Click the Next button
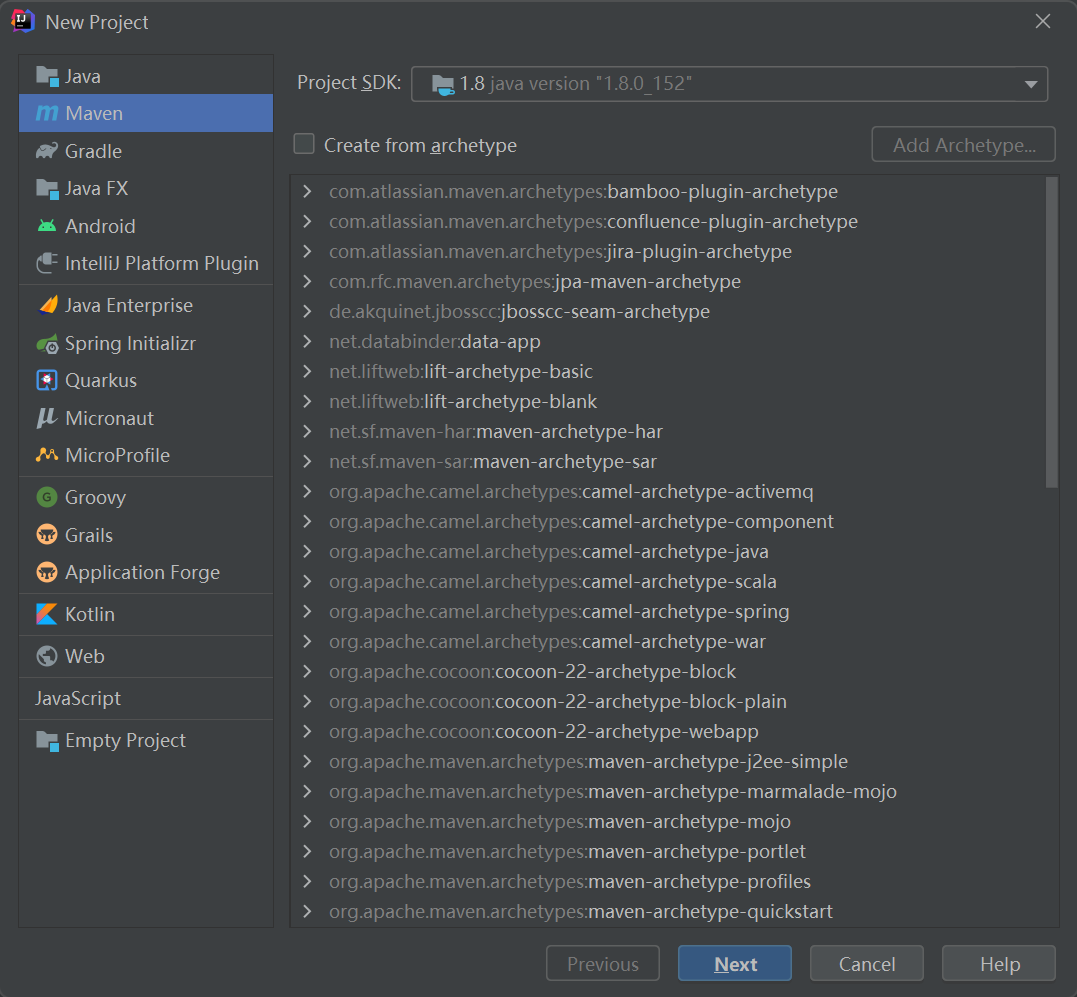 tap(734, 963)
